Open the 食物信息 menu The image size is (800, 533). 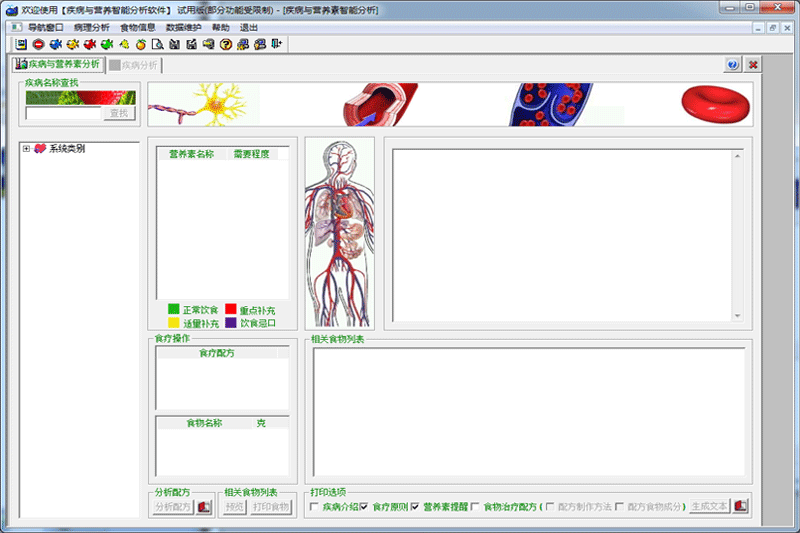tap(138, 28)
